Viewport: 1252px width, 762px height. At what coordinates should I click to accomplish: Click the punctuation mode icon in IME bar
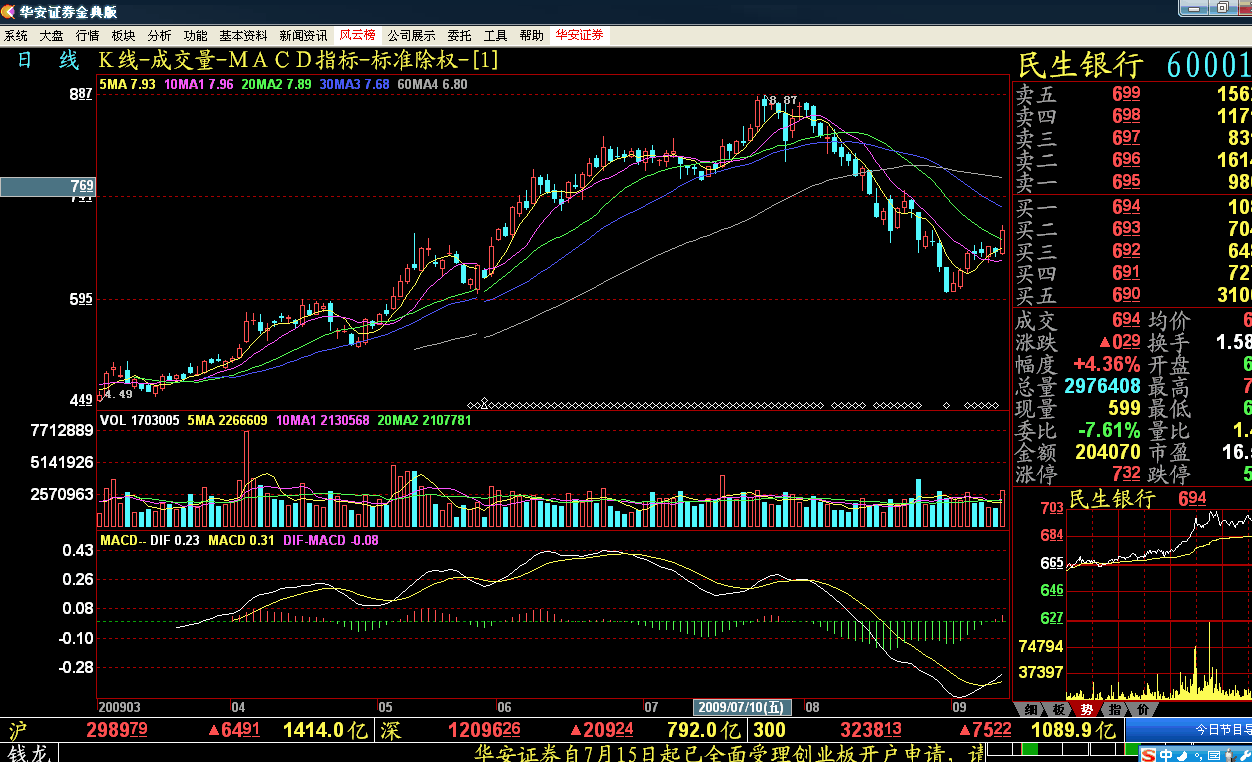click(1198, 755)
